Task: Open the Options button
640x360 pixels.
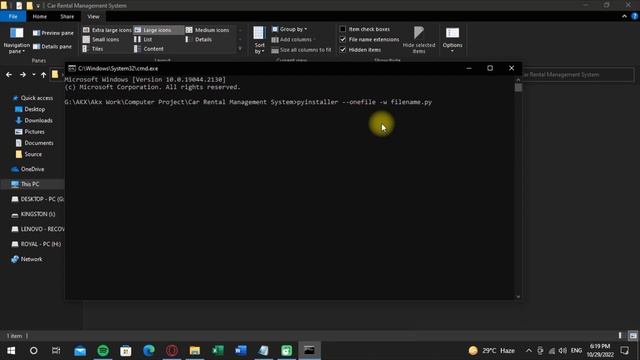Action: click(452, 40)
